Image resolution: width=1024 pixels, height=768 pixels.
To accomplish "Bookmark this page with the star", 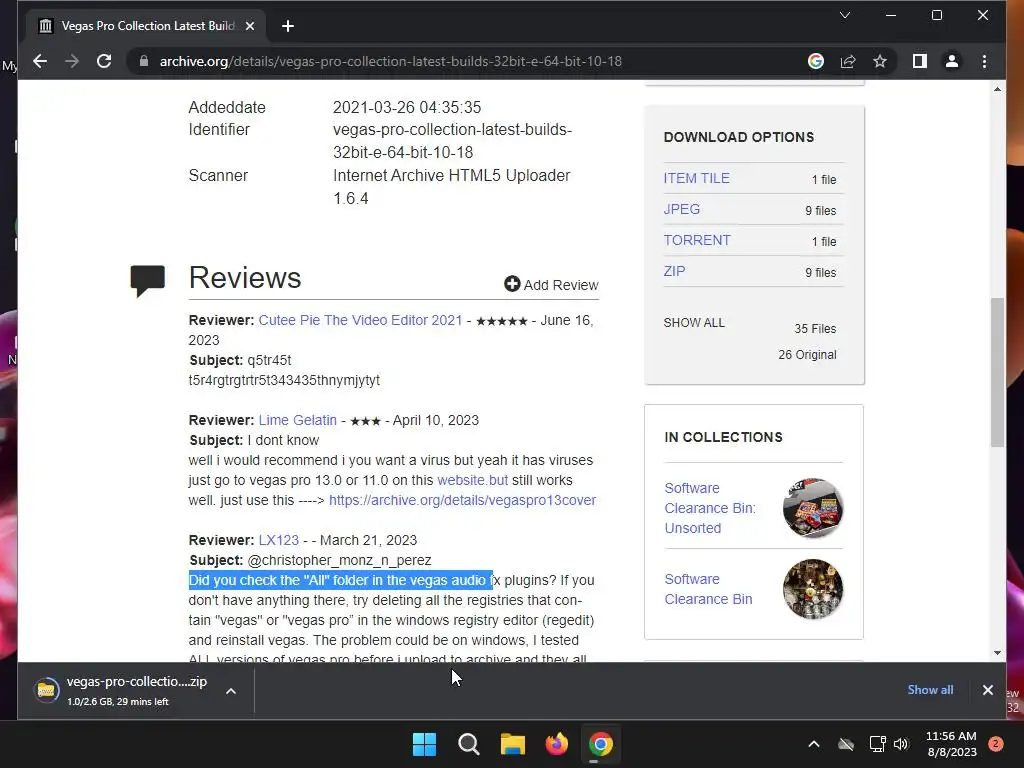I will click(880, 61).
